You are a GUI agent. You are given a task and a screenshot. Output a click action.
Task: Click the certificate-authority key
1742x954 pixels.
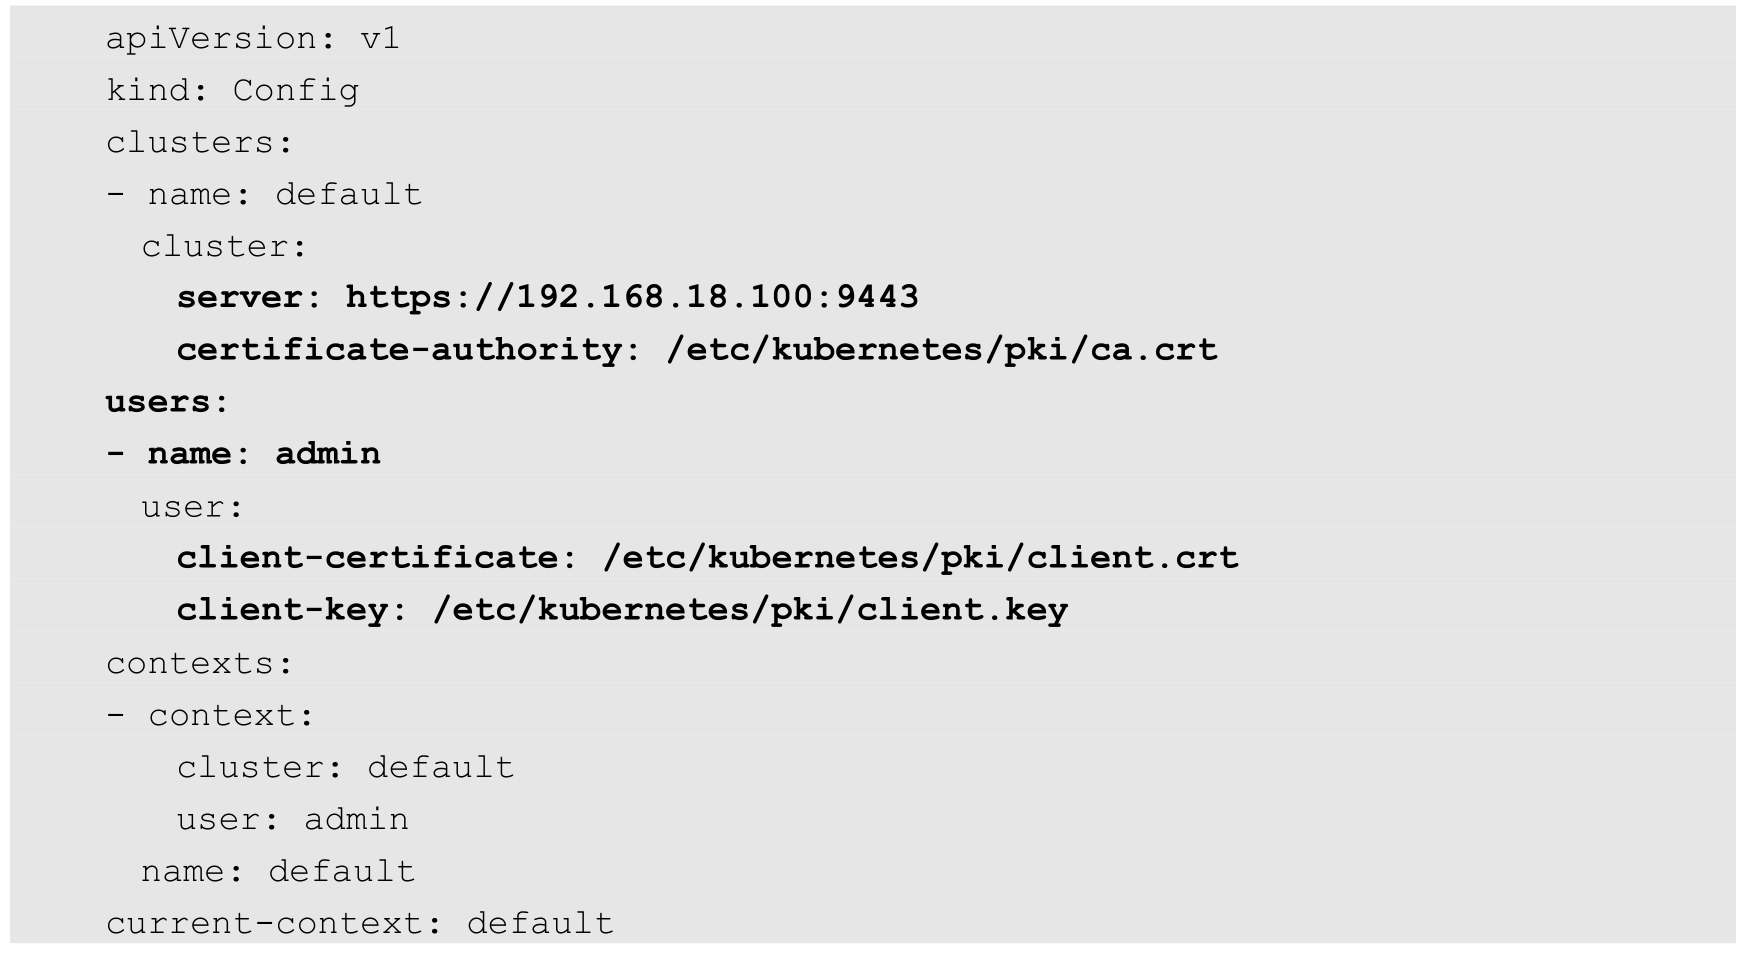click(x=399, y=350)
